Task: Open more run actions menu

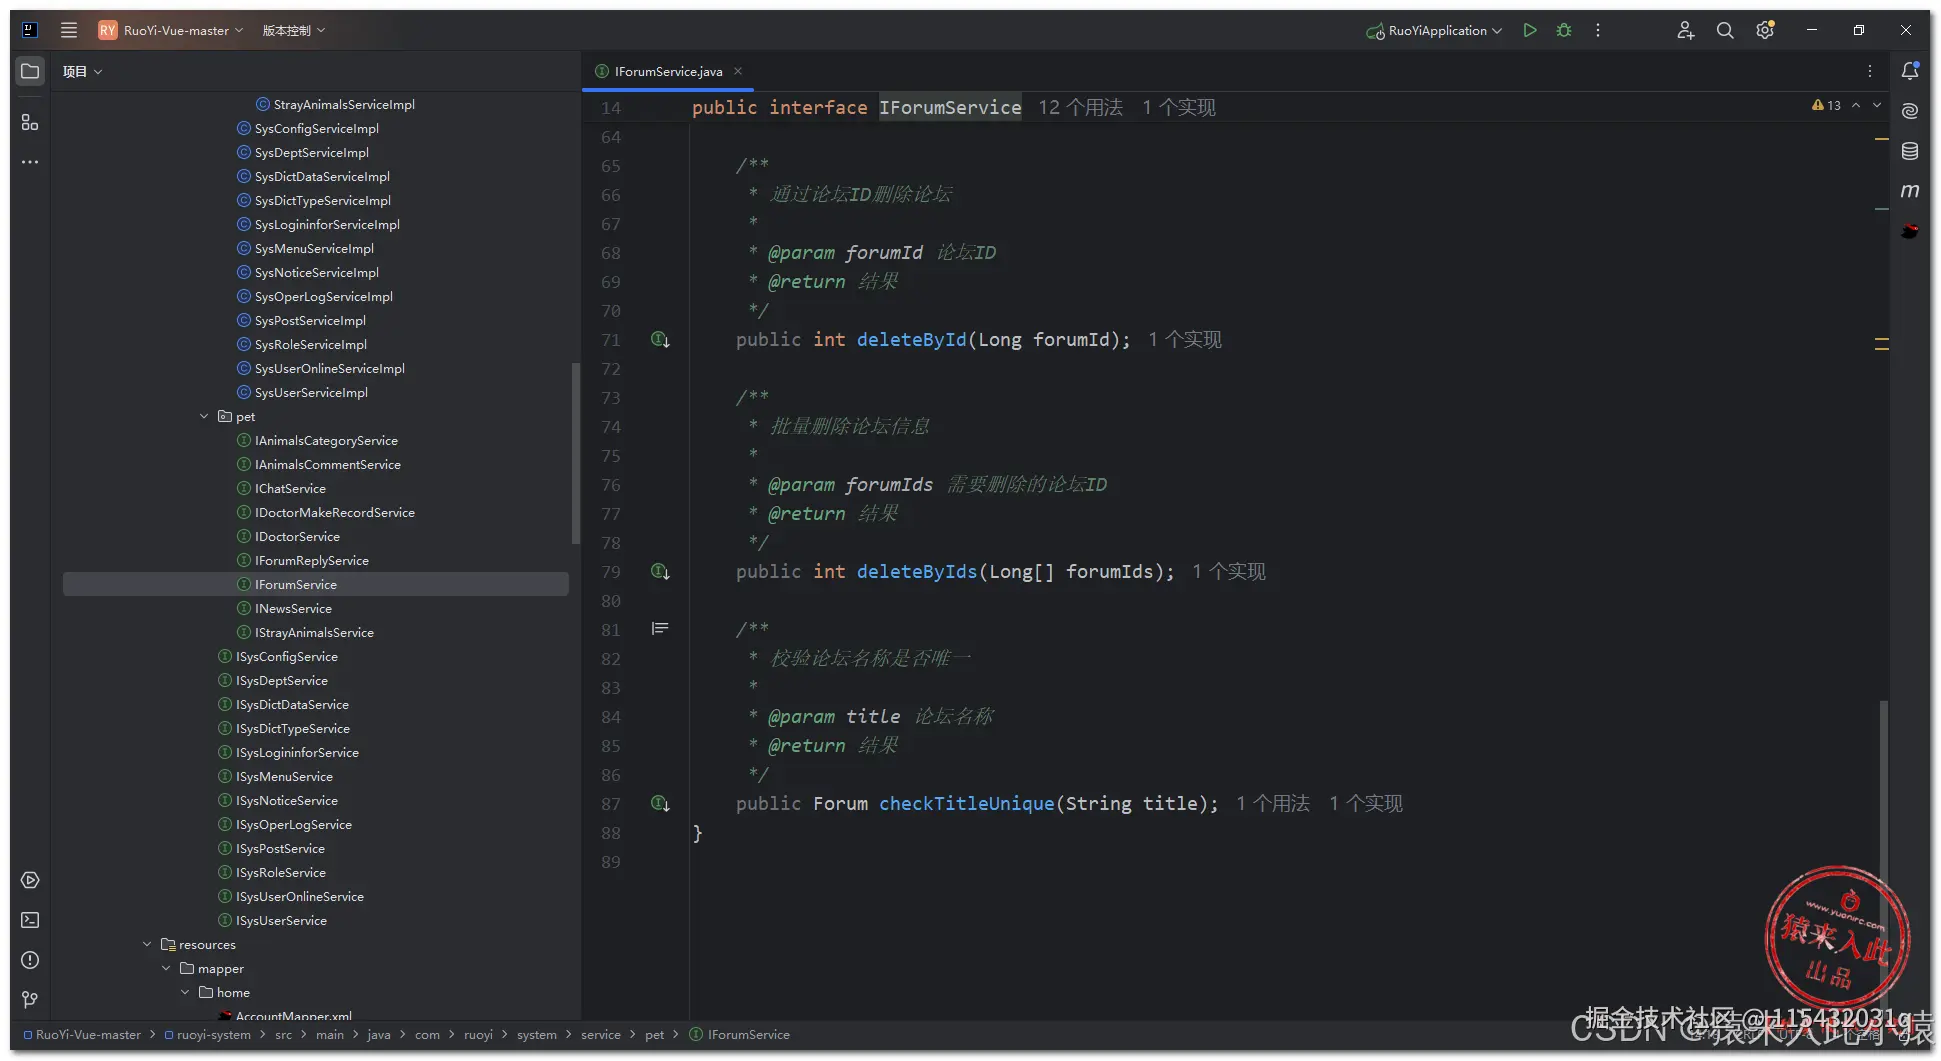Action: click(x=1598, y=30)
